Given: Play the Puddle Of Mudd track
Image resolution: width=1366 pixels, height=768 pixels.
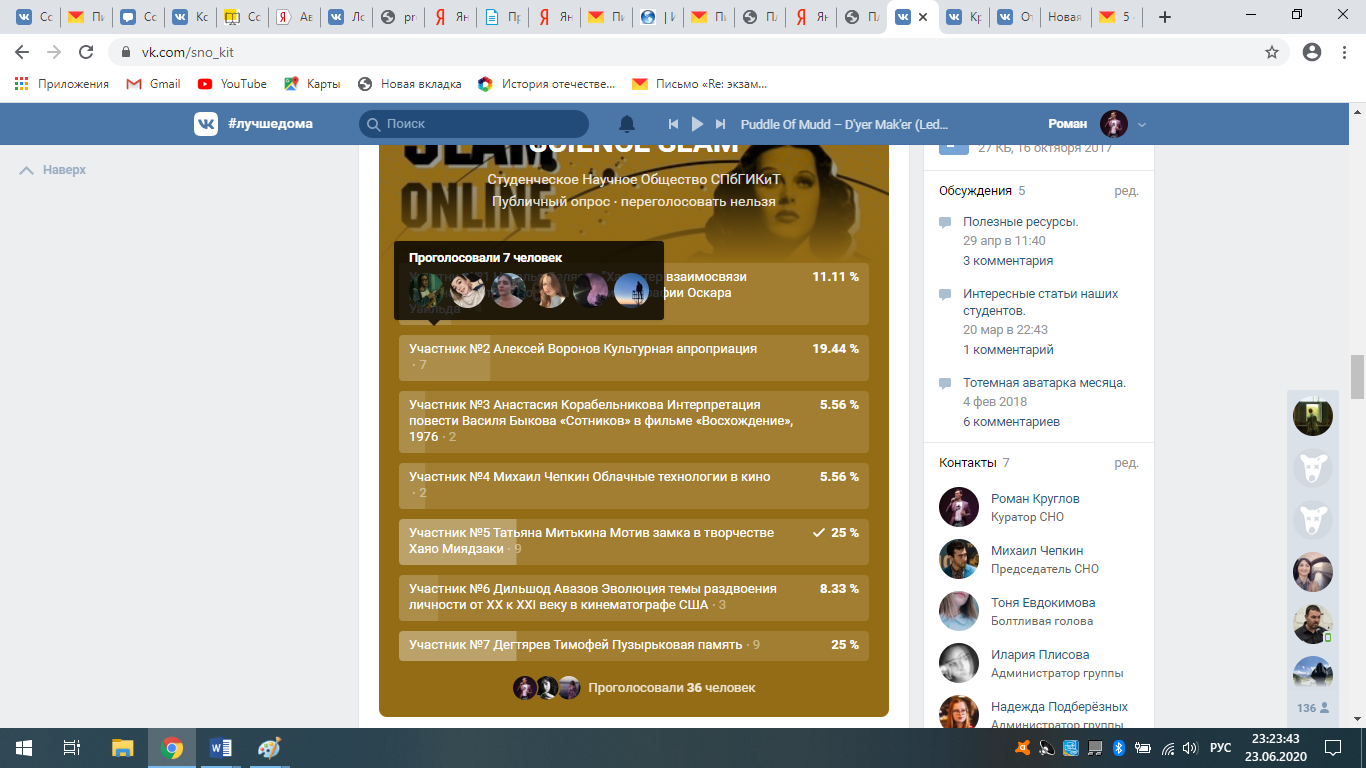Looking at the screenshot, I should 698,124.
